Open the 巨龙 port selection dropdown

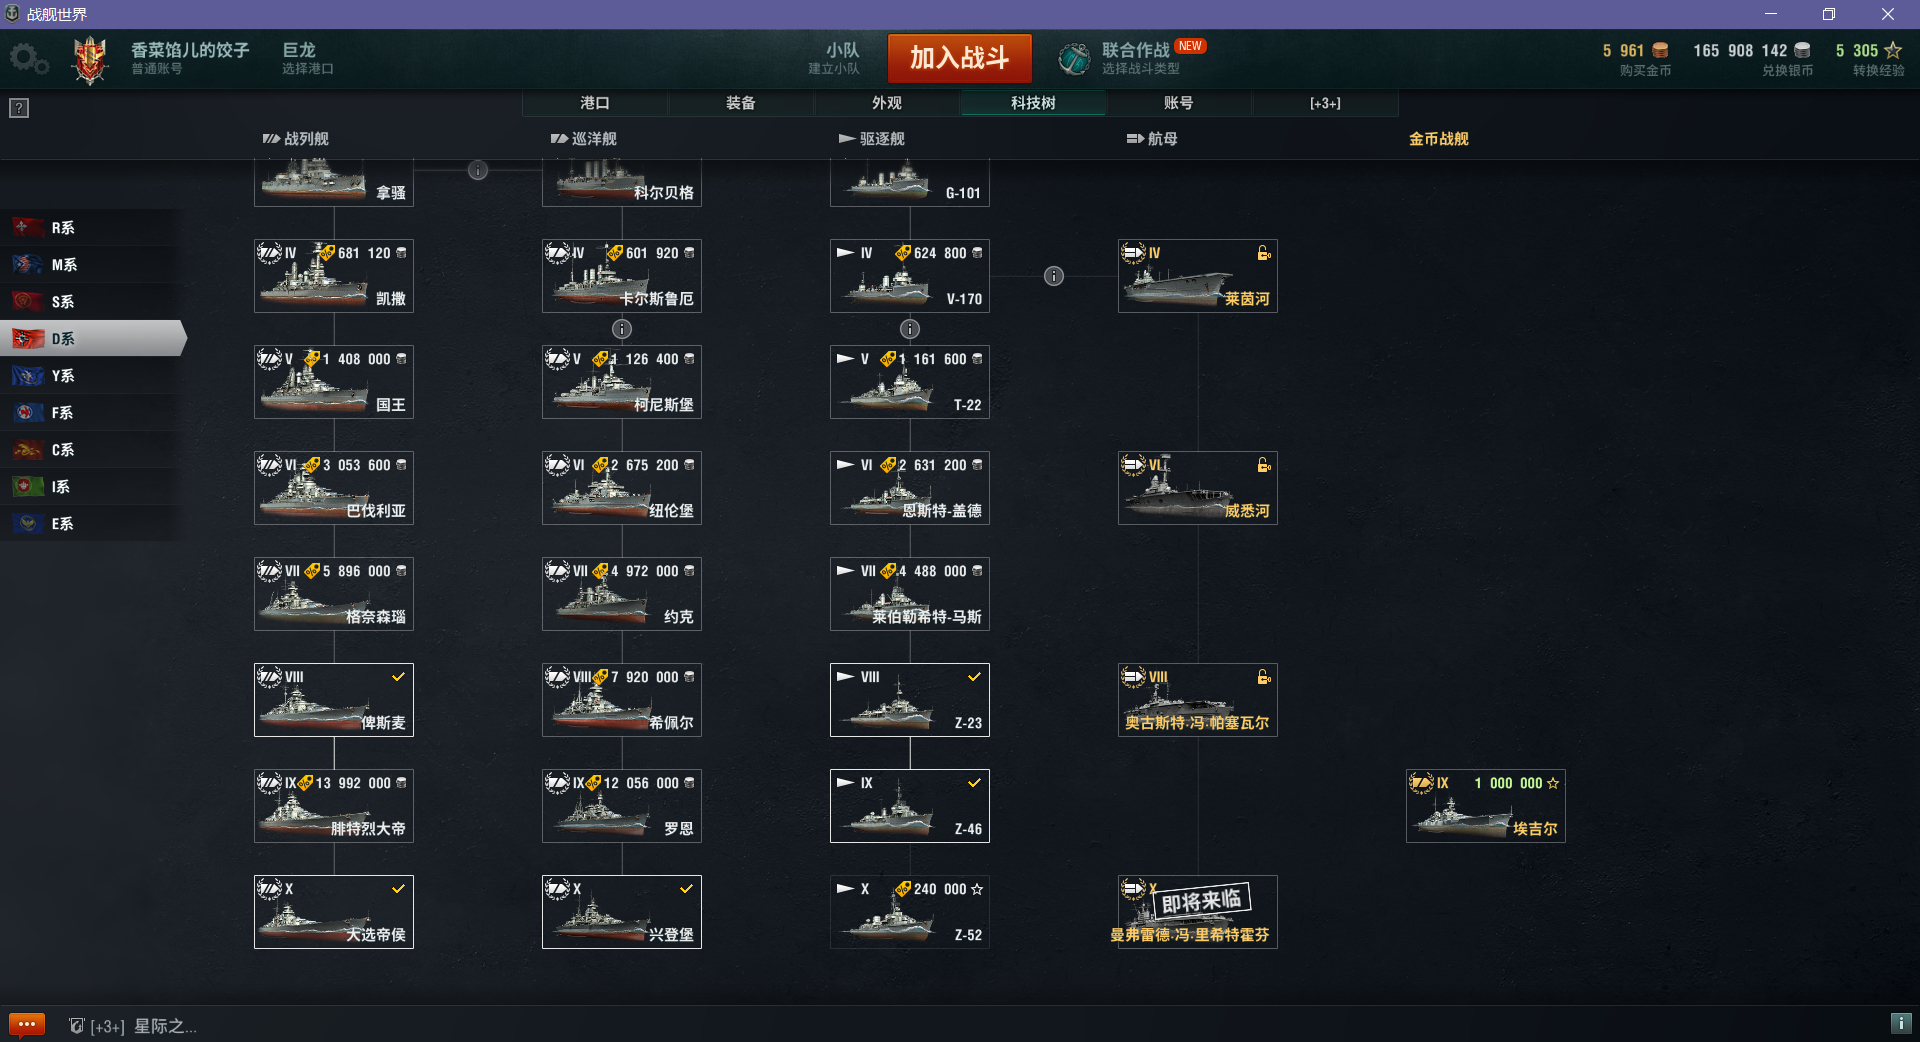point(307,58)
